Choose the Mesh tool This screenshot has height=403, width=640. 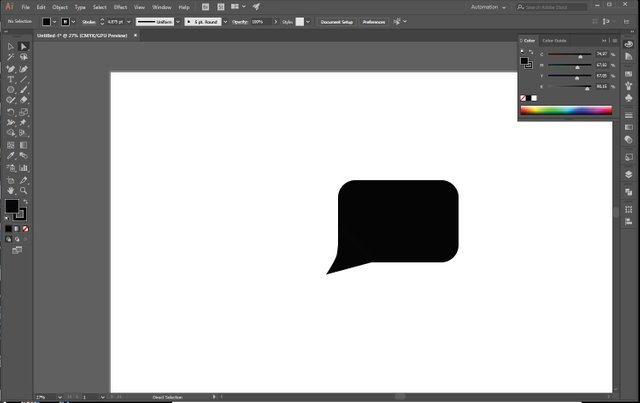click(x=11, y=145)
